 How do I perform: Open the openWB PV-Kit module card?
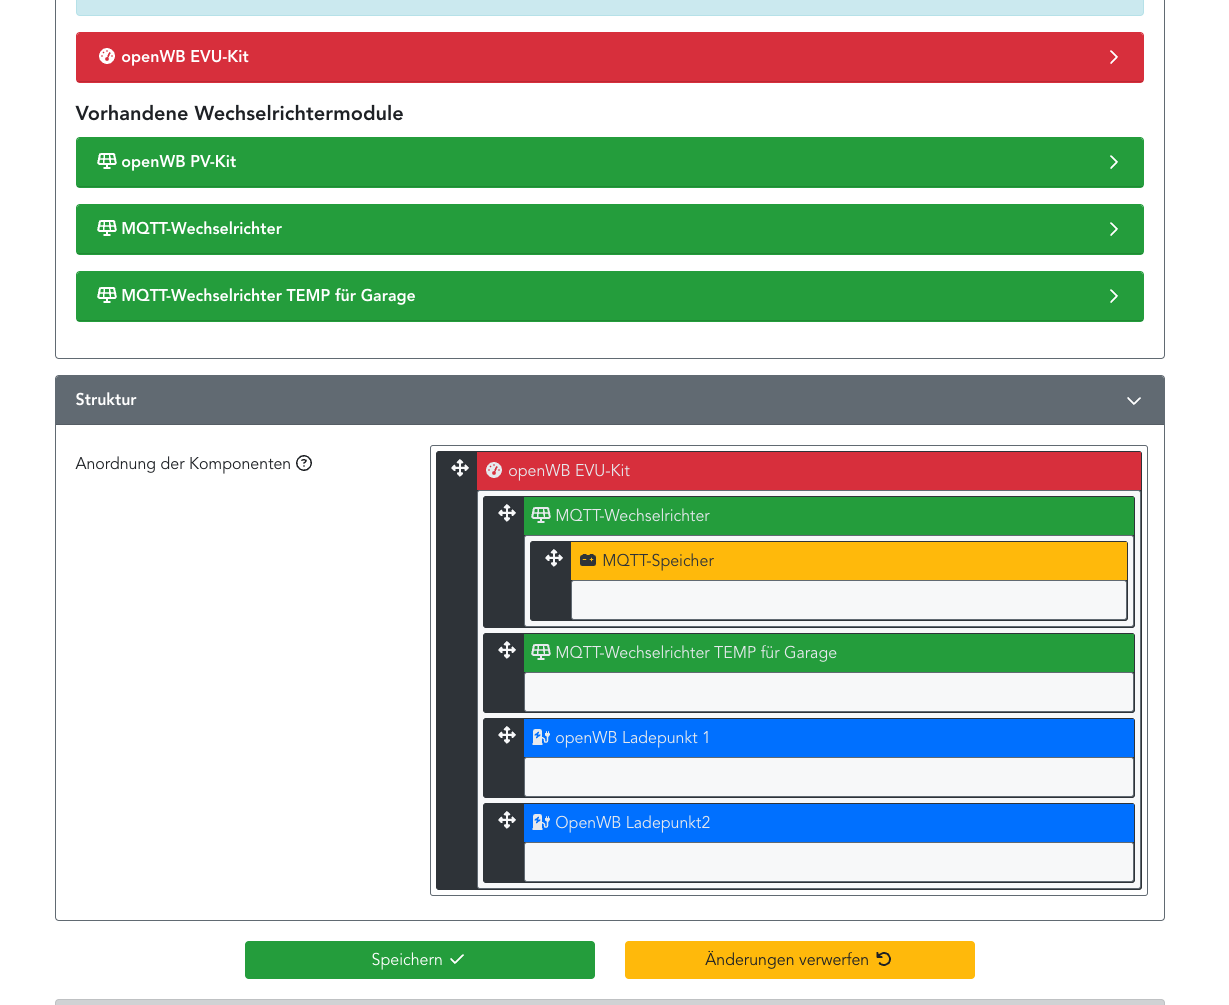tap(610, 162)
